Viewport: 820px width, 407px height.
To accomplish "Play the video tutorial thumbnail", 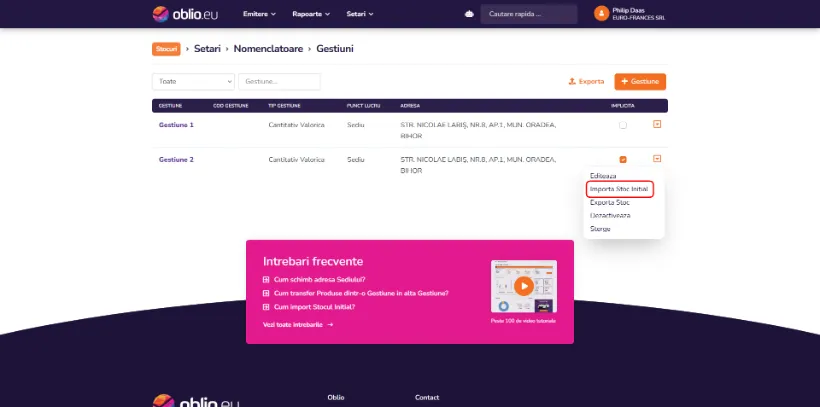I will (523, 285).
